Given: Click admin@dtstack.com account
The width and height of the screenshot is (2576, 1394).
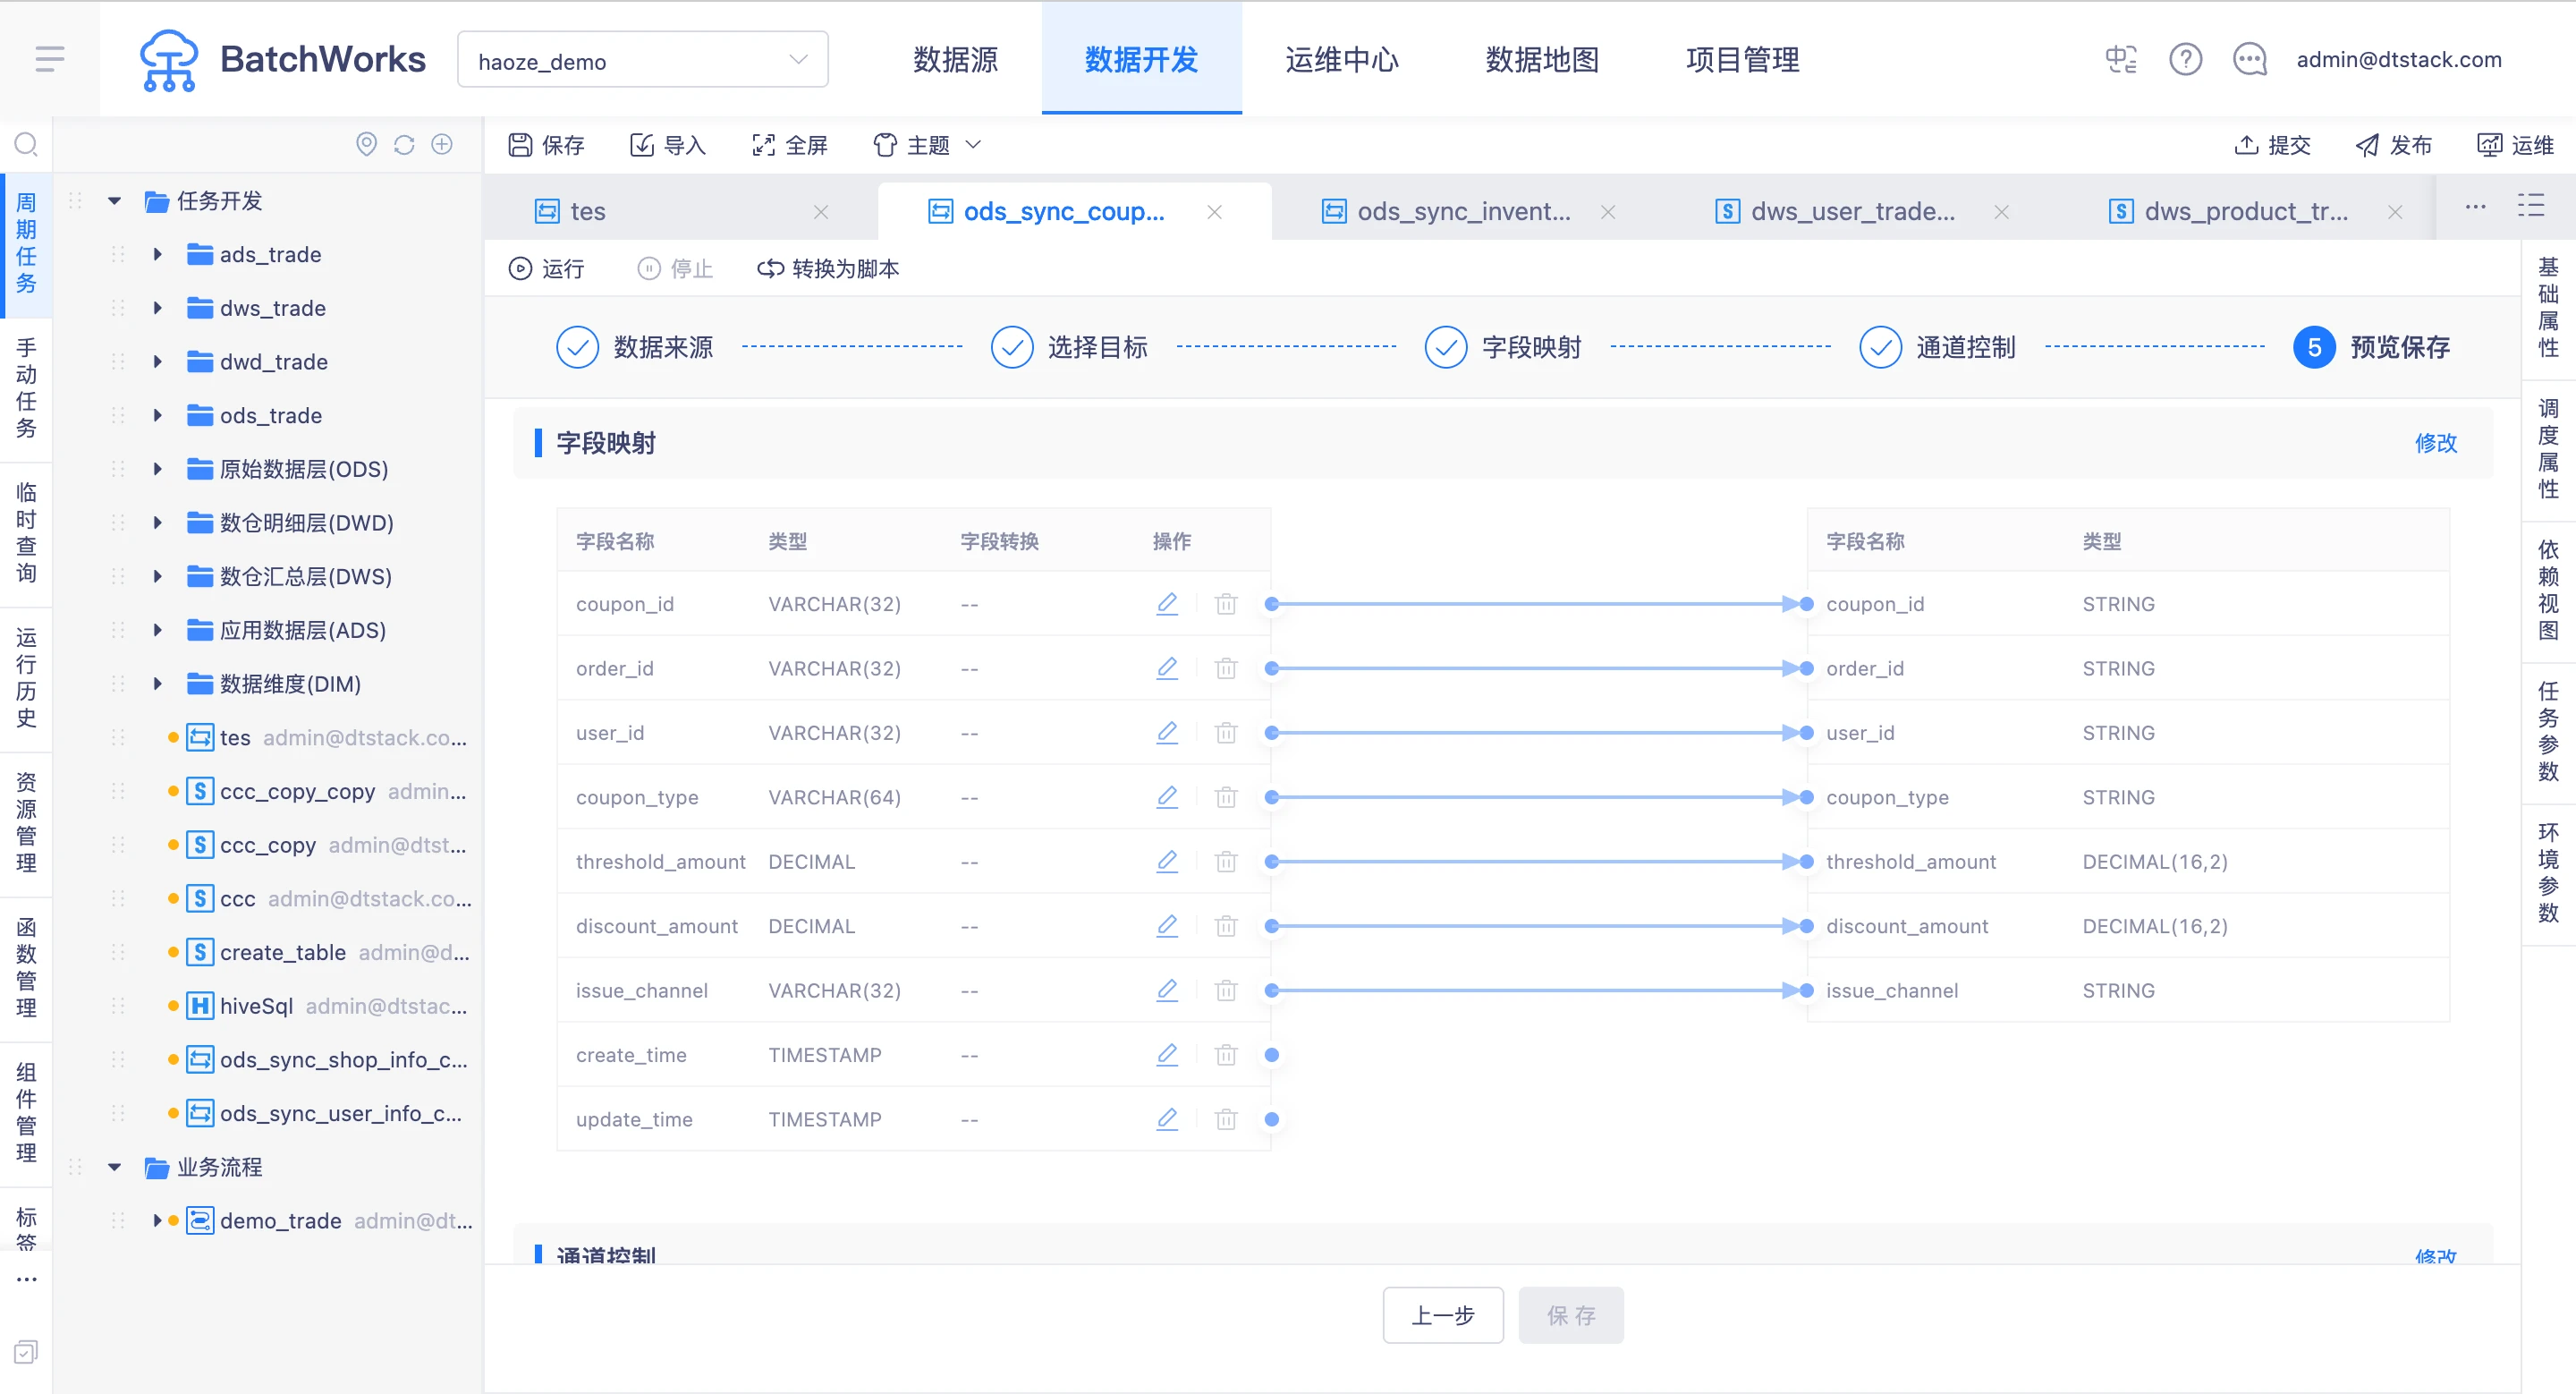Looking at the screenshot, I should pos(2398,60).
